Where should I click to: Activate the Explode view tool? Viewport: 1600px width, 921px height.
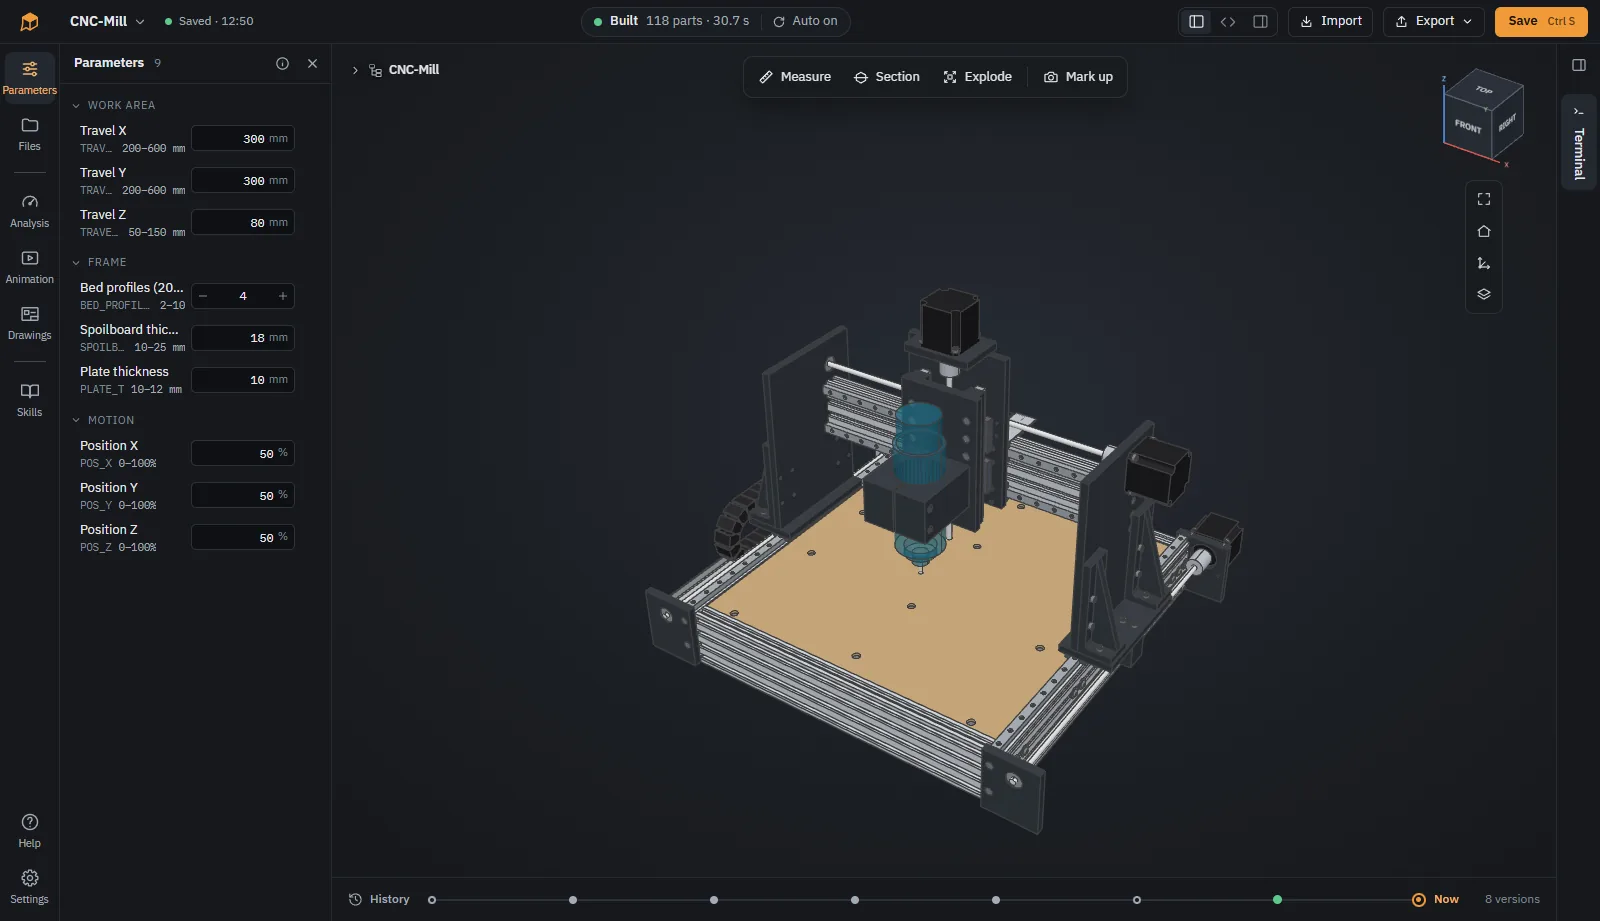pos(978,77)
